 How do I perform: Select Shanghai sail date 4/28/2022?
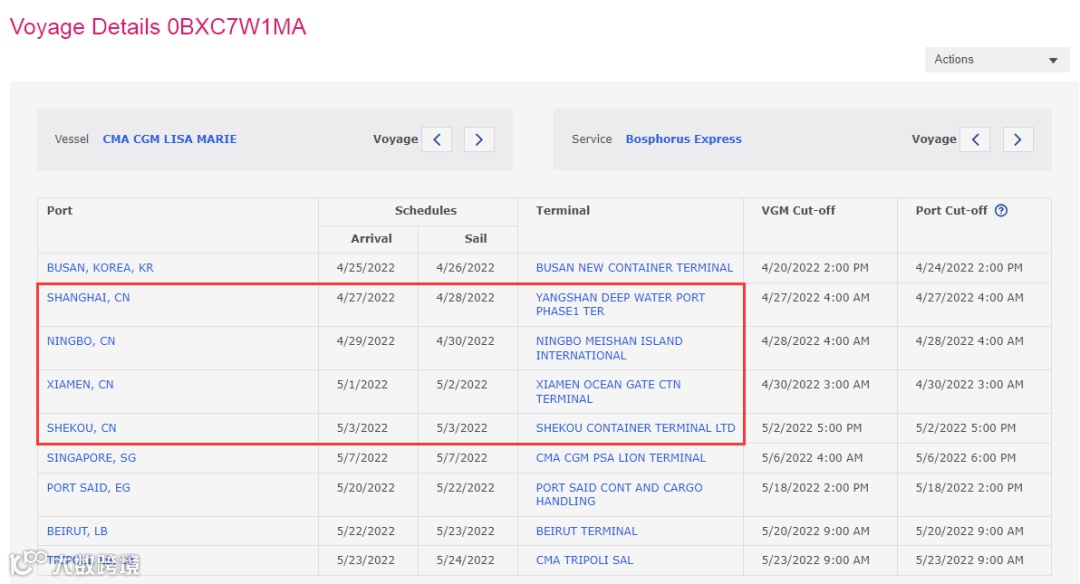pos(465,298)
